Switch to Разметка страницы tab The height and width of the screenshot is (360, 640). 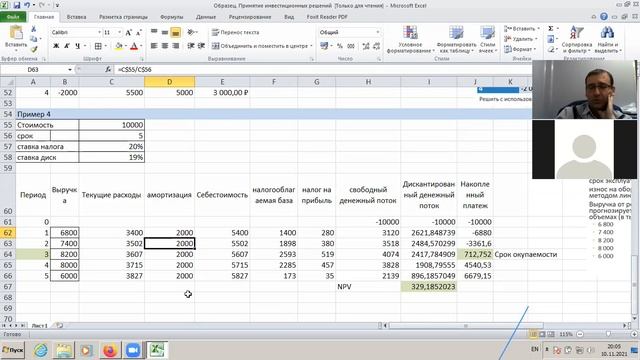click(123, 17)
